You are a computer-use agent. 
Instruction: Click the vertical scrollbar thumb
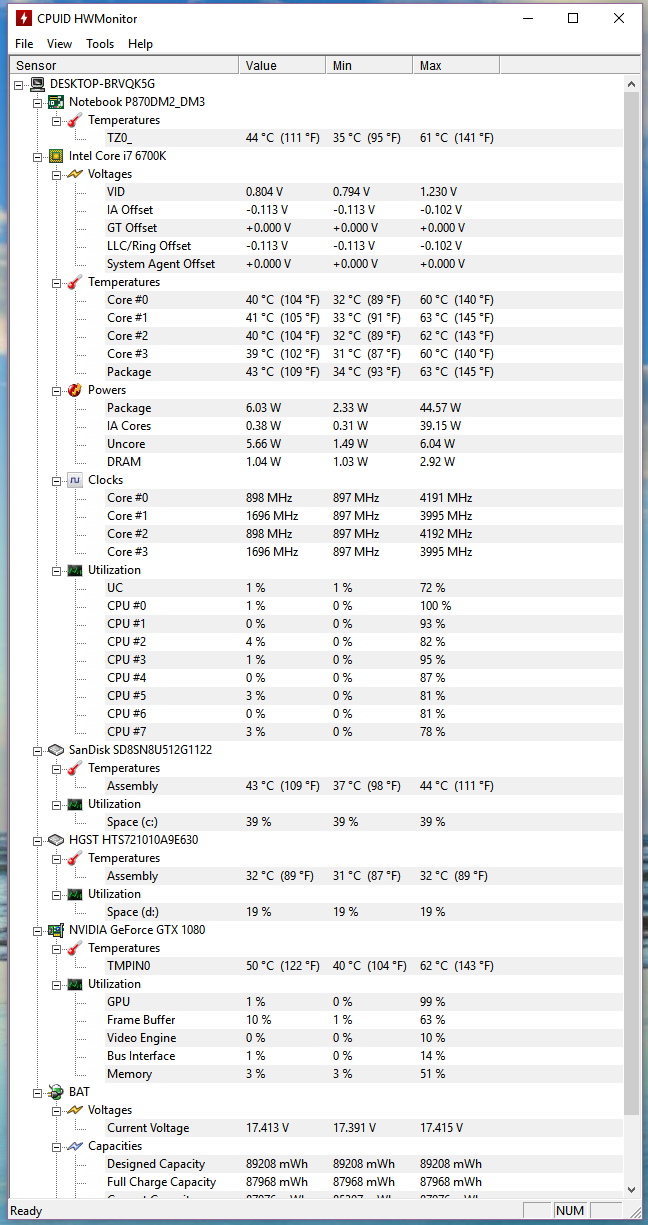point(631,605)
